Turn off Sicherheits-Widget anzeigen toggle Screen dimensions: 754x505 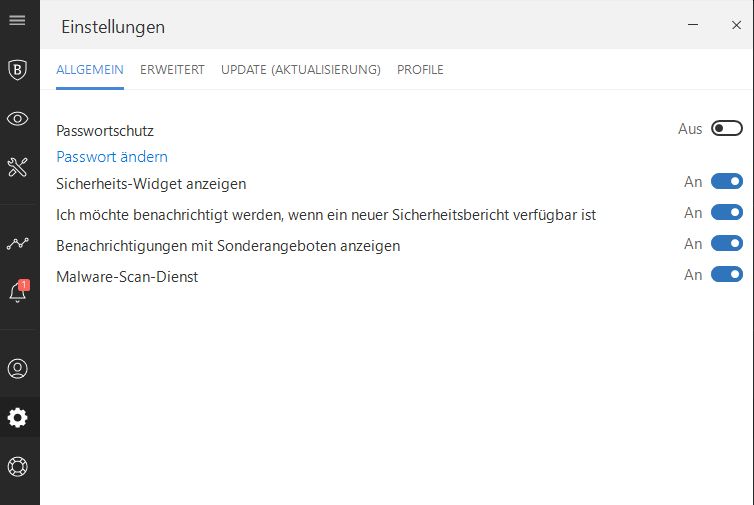727,182
